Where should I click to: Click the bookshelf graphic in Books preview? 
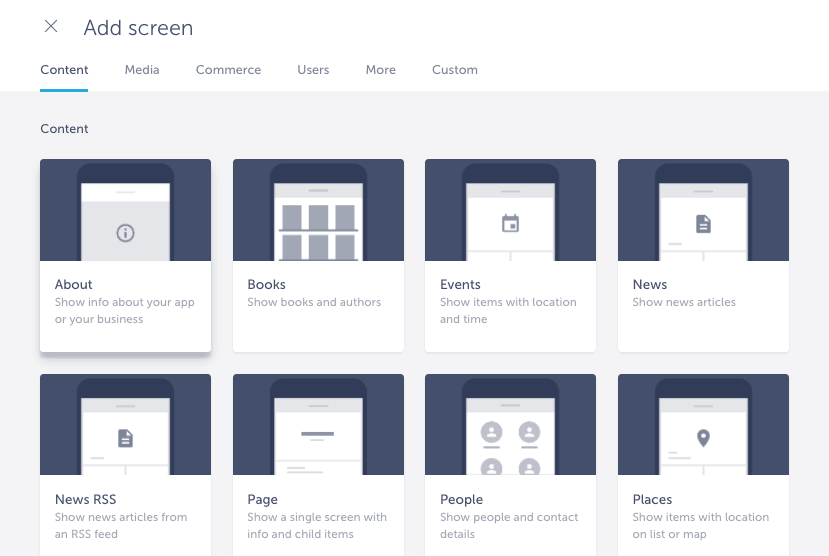pyautogui.click(x=318, y=232)
